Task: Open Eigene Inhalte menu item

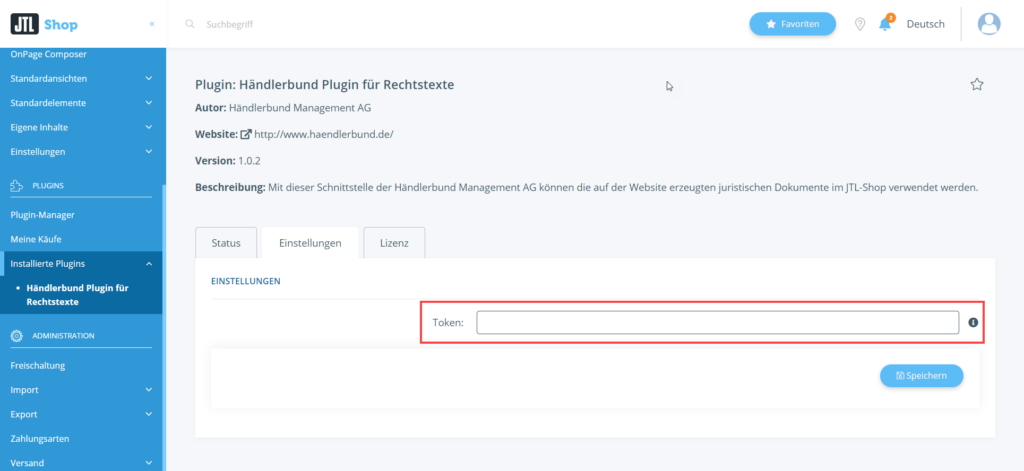Action: [x=39, y=127]
